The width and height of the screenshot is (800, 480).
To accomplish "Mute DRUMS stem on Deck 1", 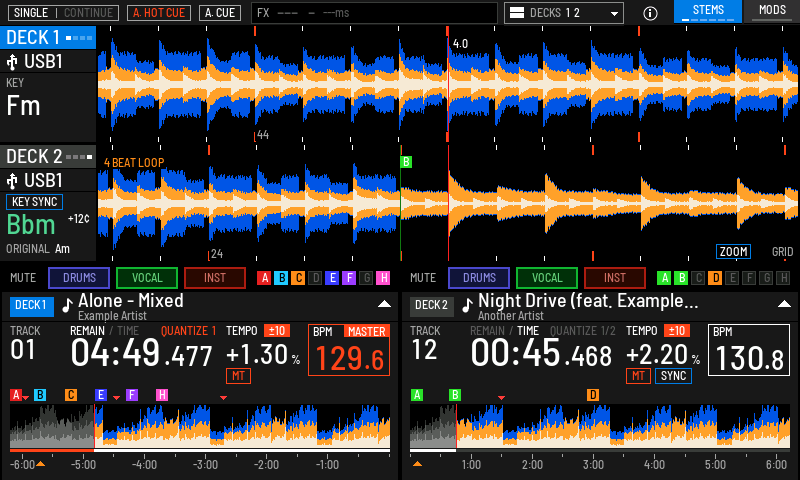I will pyautogui.click(x=79, y=278).
